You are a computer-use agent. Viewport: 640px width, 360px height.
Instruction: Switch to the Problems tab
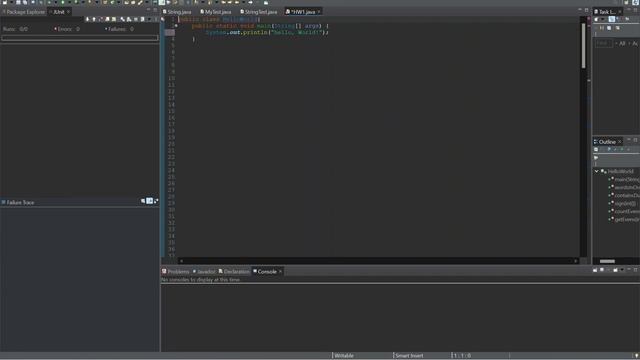tap(176, 271)
